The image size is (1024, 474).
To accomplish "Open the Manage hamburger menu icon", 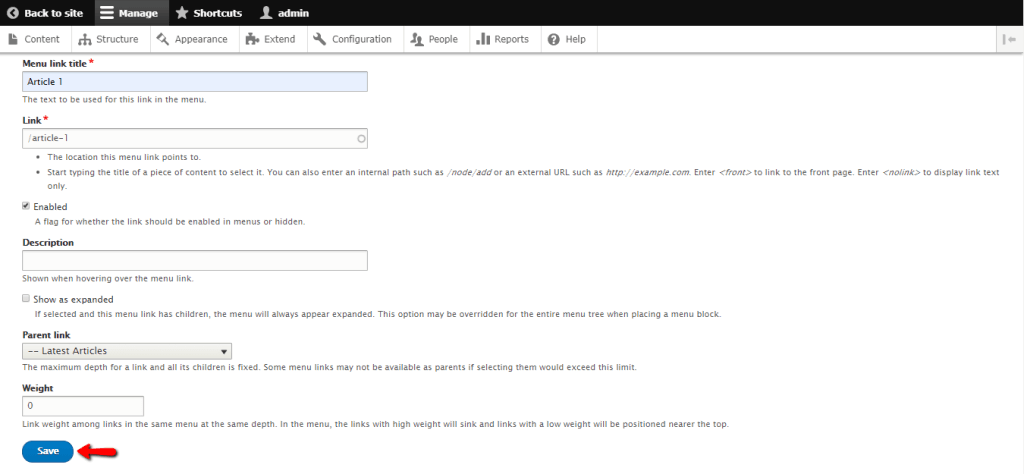I will click(107, 13).
